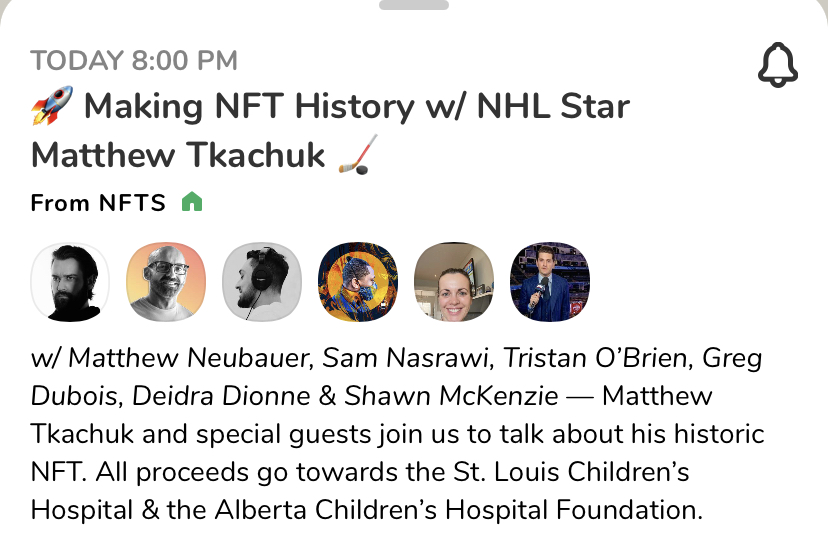Image resolution: width=828 pixels, height=536 pixels.
Task: Open Shawn McKenzie's profile name link
Action: click(x=451, y=396)
